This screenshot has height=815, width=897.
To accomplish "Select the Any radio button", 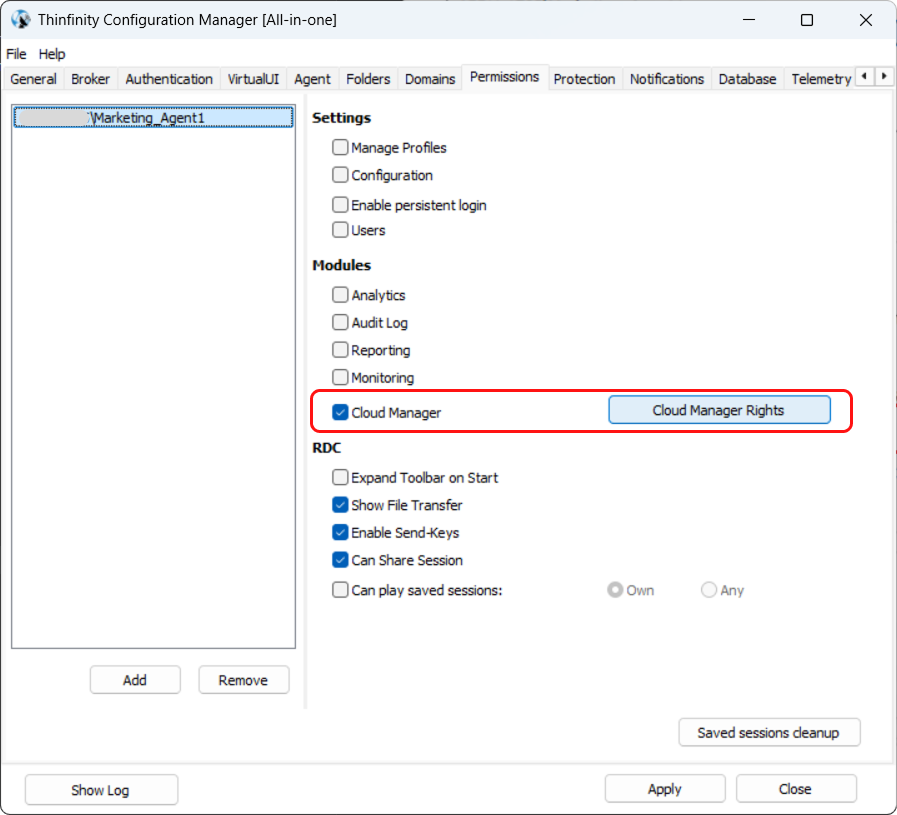I will [709, 590].
